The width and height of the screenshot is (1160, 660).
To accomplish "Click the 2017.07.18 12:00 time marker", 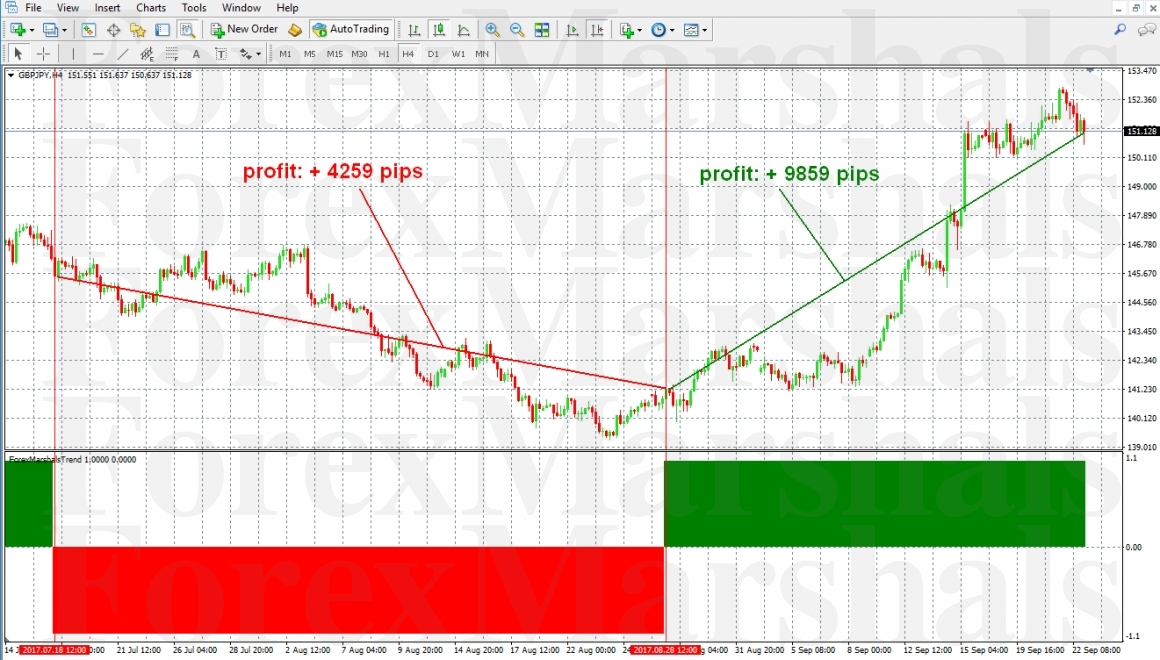I will pos(53,650).
